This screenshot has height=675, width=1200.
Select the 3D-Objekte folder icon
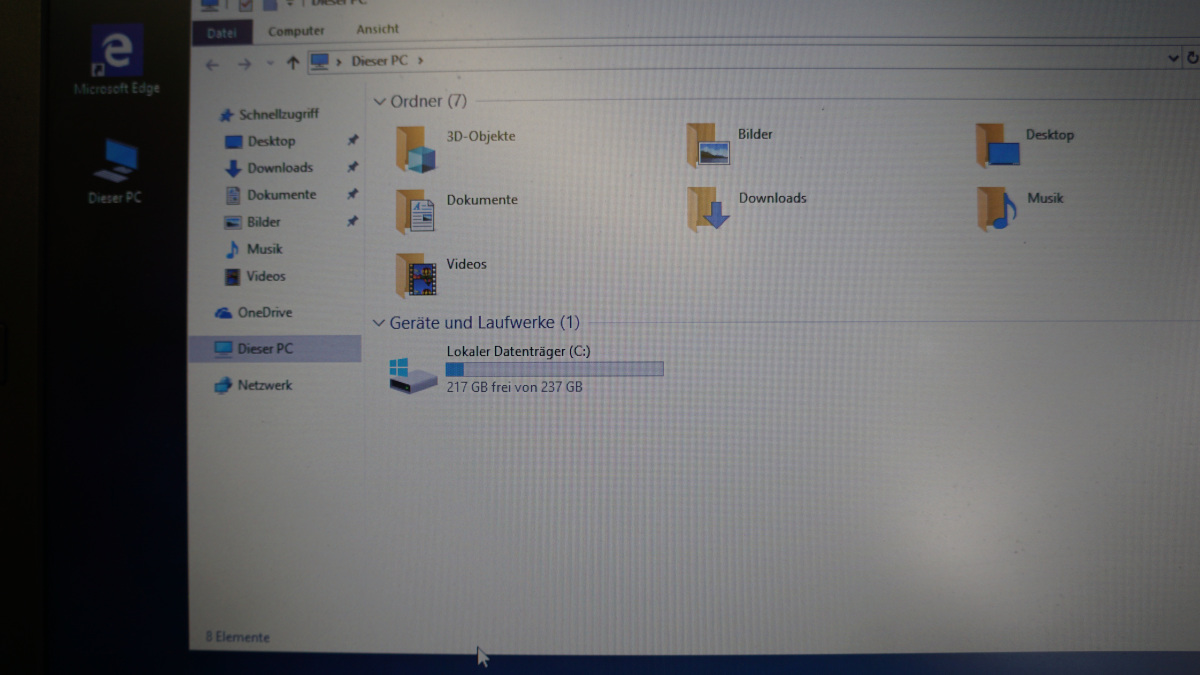(415, 149)
